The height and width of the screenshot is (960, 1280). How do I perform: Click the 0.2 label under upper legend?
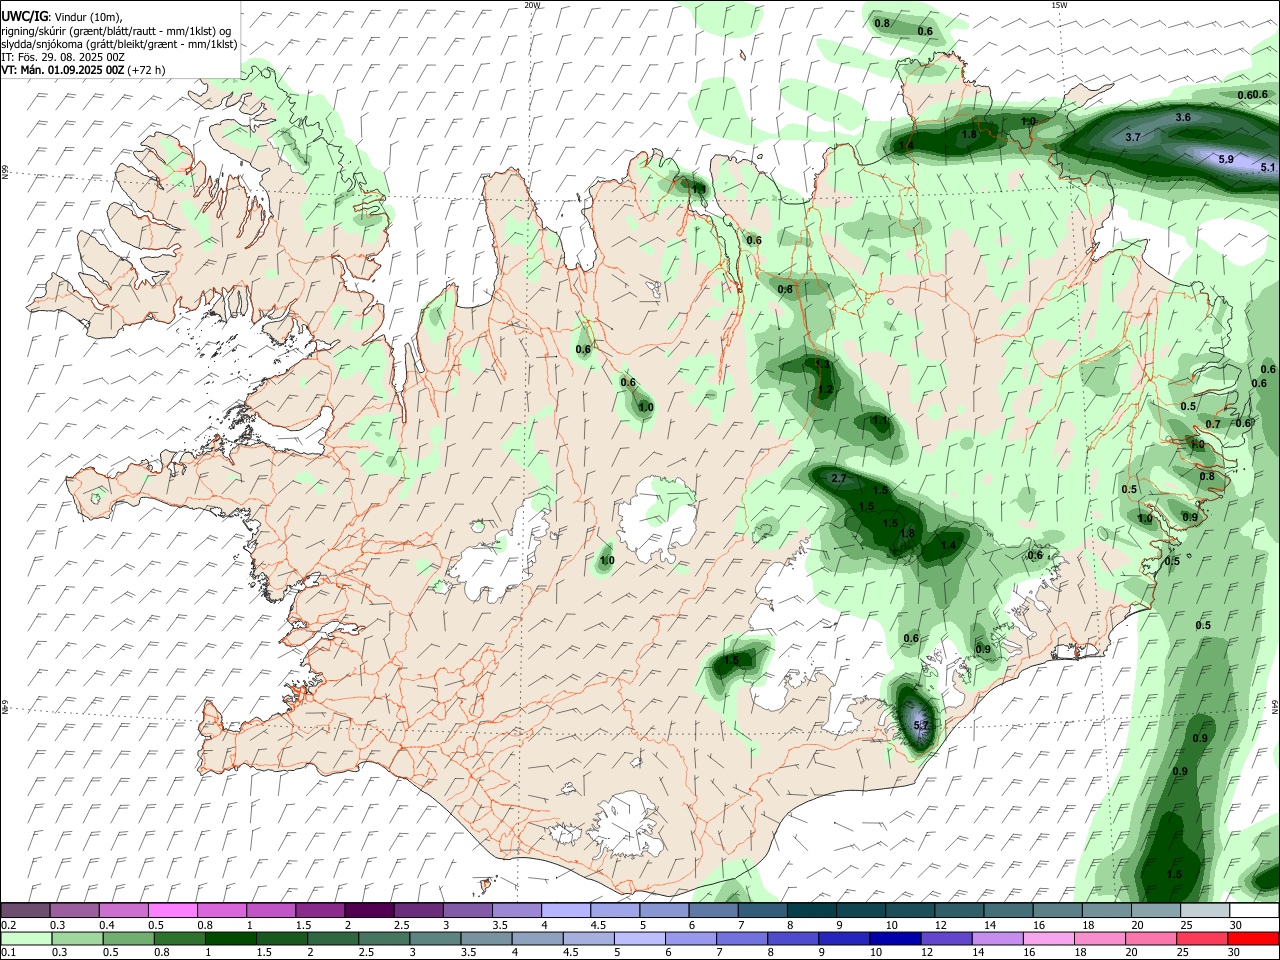(x=8, y=925)
